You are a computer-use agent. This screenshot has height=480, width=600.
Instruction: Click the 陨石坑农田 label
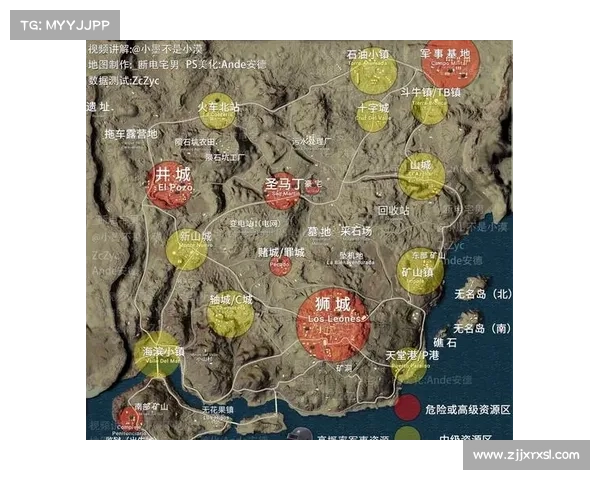[x=194, y=142]
